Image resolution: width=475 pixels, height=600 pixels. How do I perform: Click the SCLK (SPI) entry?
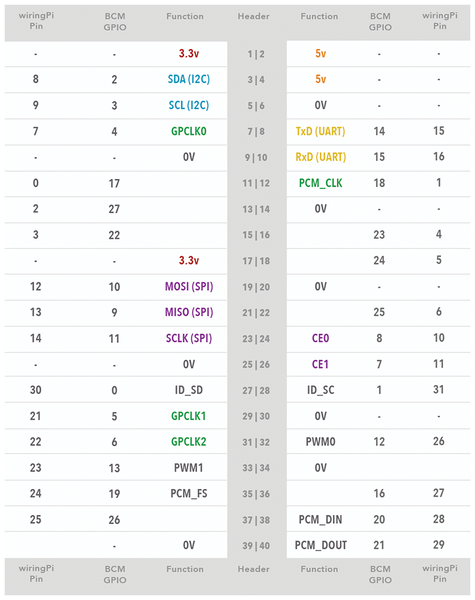click(x=189, y=338)
